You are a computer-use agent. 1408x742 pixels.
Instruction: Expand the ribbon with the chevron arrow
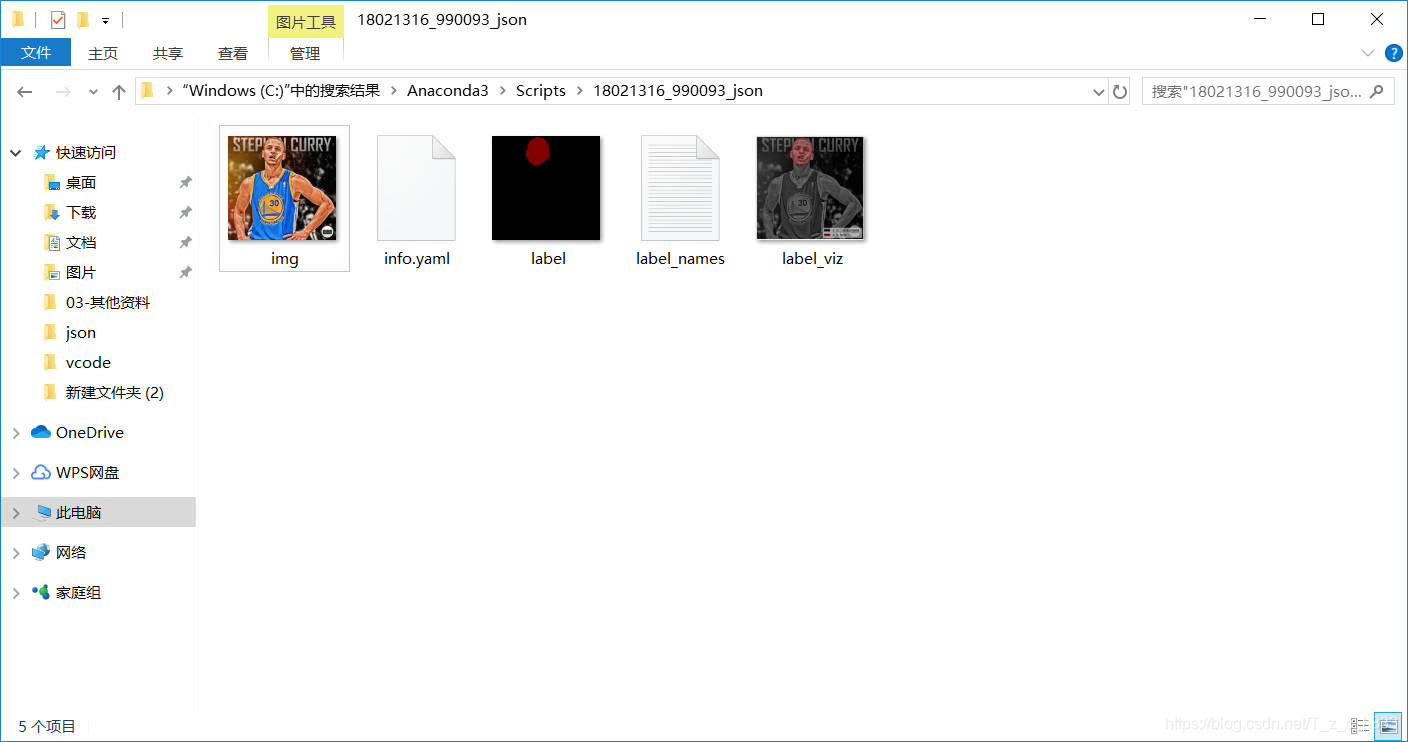click(x=1368, y=53)
